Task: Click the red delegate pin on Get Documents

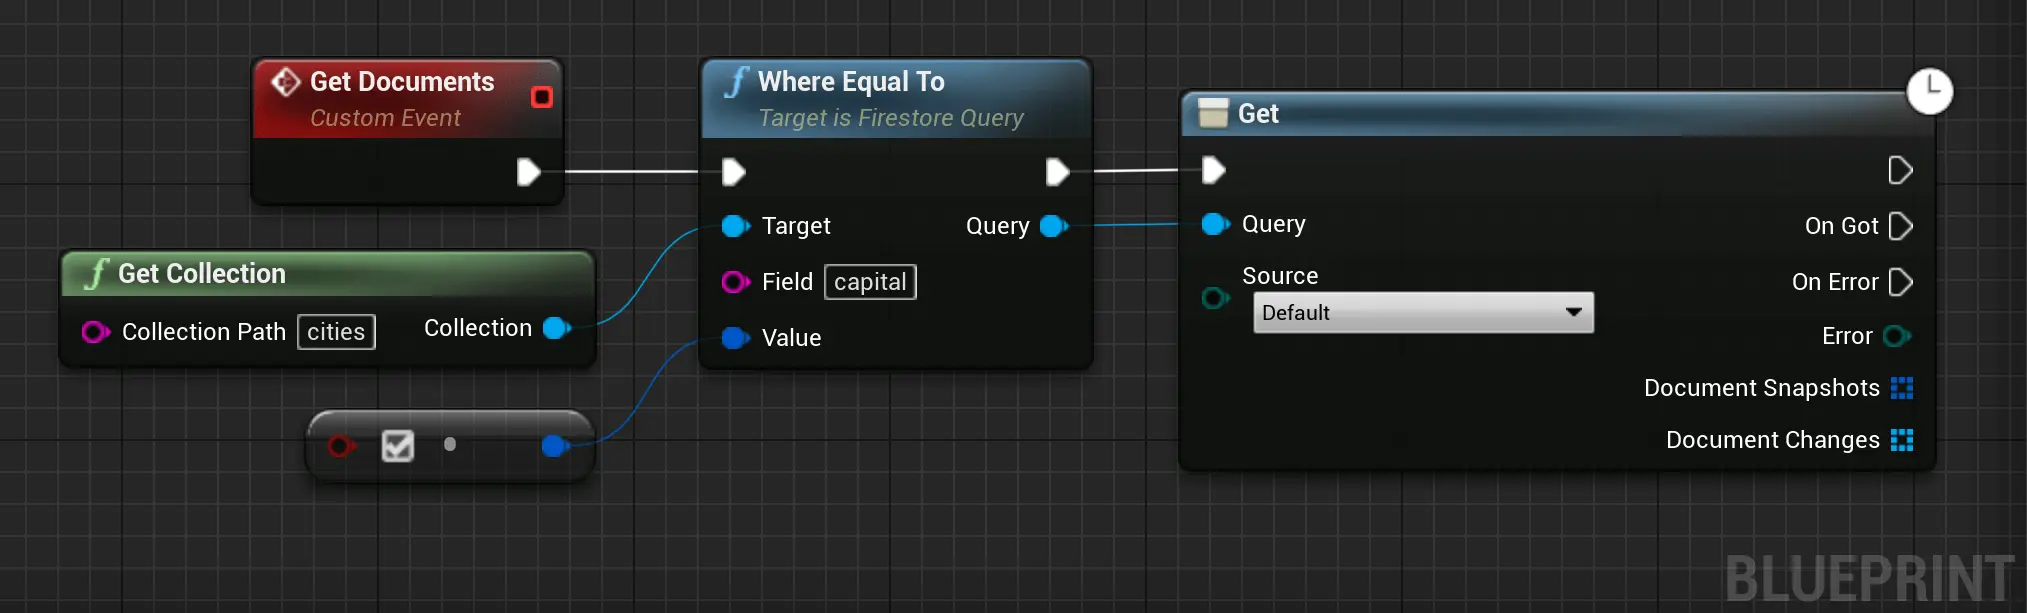Action: click(x=541, y=97)
